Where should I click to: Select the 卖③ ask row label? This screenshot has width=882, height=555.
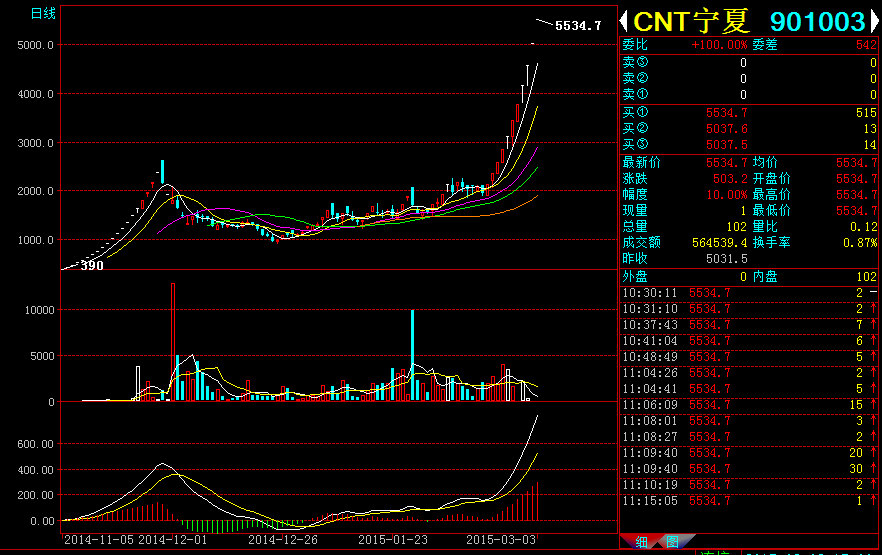[x=635, y=62]
